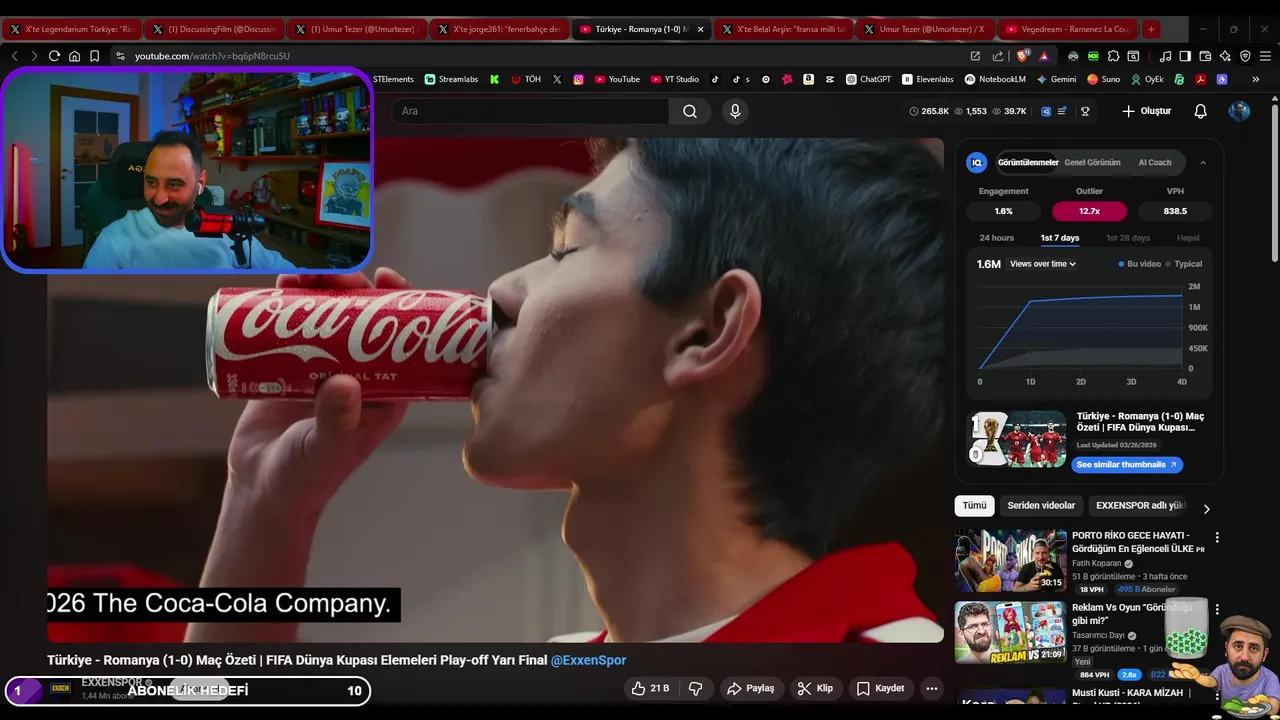Click See similar thumbnails button
The height and width of the screenshot is (720, 1280).
coord(1127,464)
